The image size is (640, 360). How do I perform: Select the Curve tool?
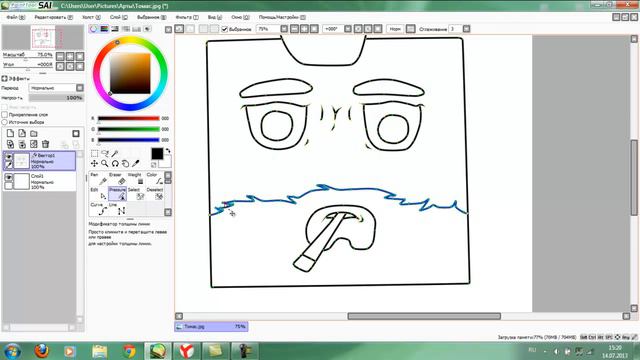click(x=99, y=209)
